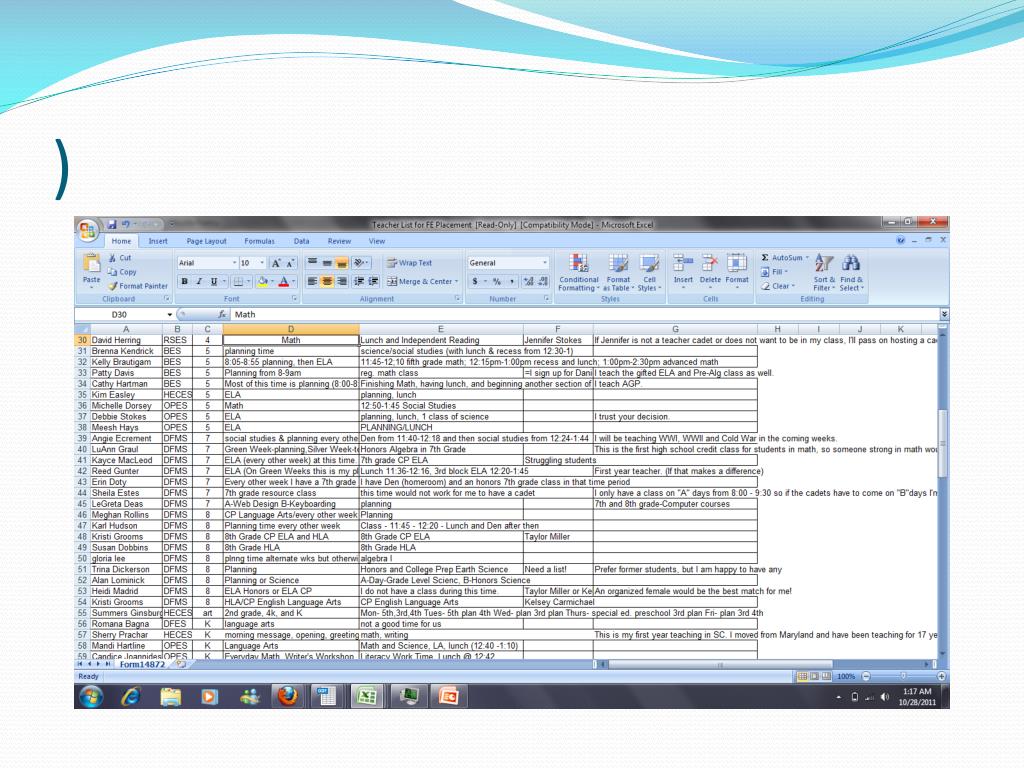Click the Merge & Center button
Viewport: 1024px width, 768px height.
click(x=420, y=282)
